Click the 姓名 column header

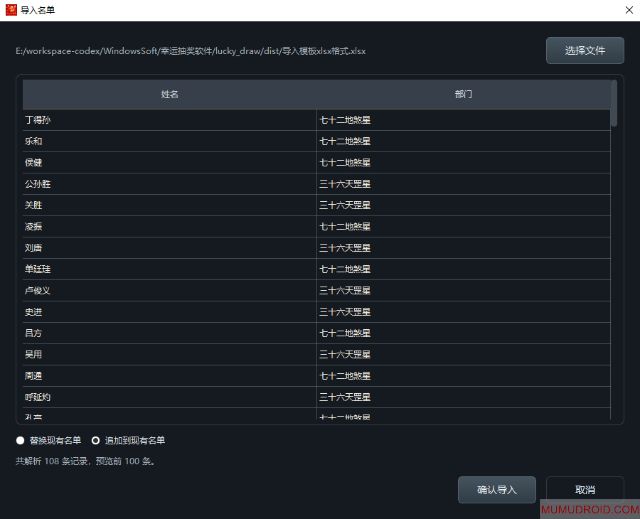tap(169, 94)
